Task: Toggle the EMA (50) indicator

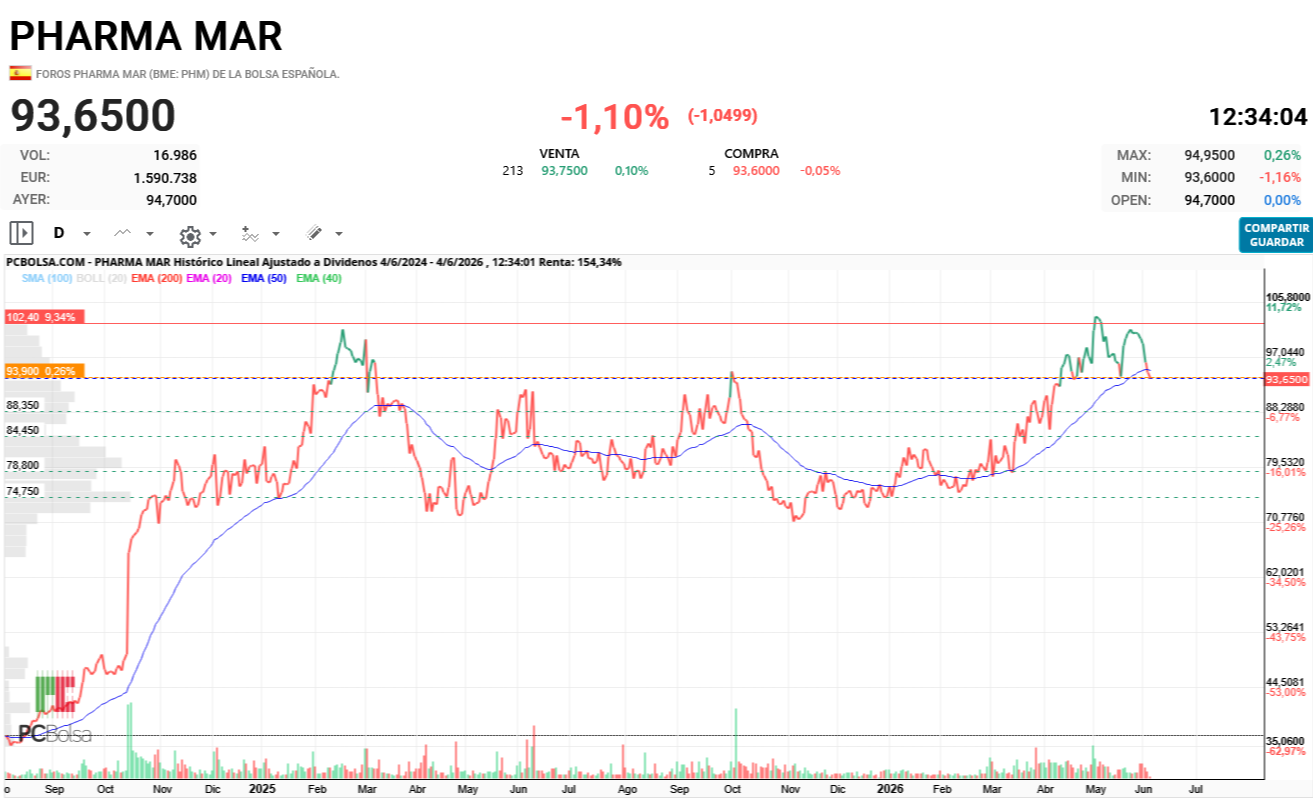Action: 264,278
